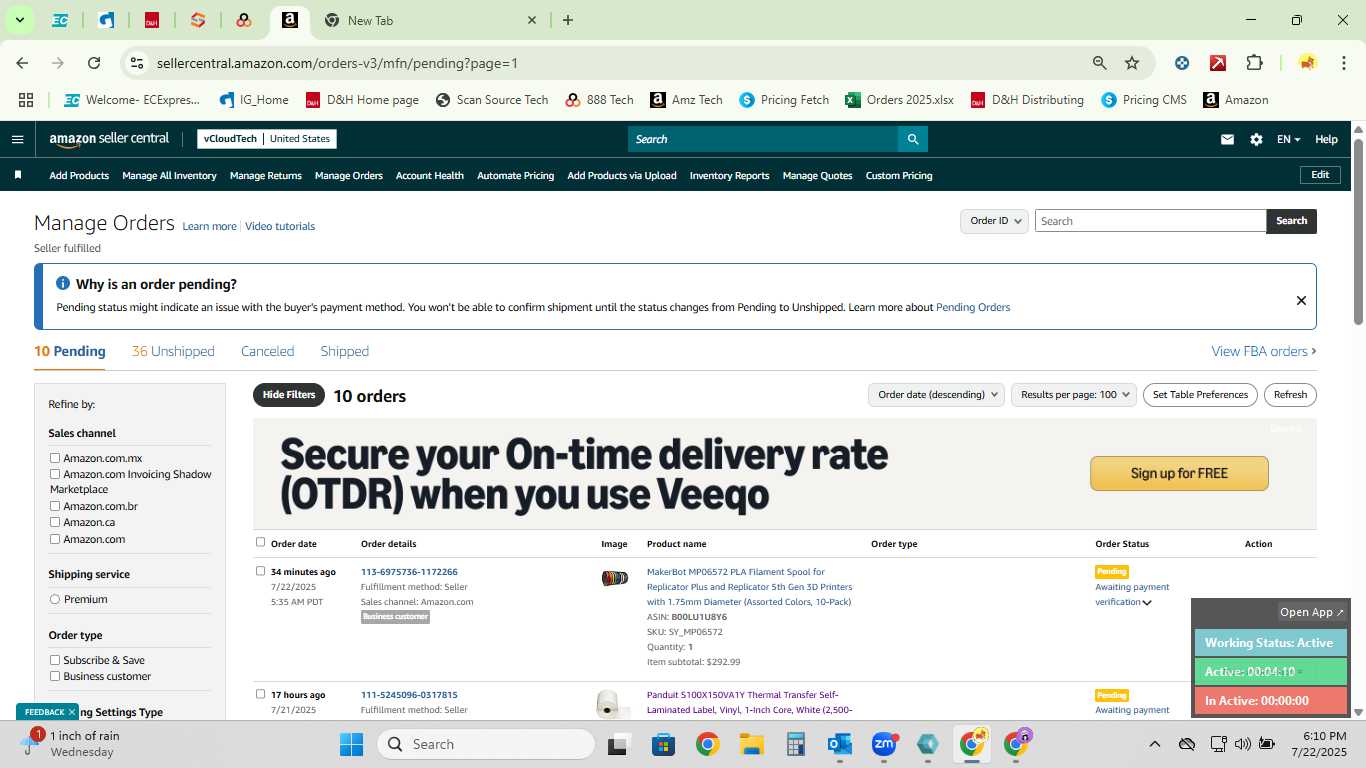The width and height of the screenshot is (1366, 768).
Task: Show hidden system tray icons
Action: coord(1155,744)
